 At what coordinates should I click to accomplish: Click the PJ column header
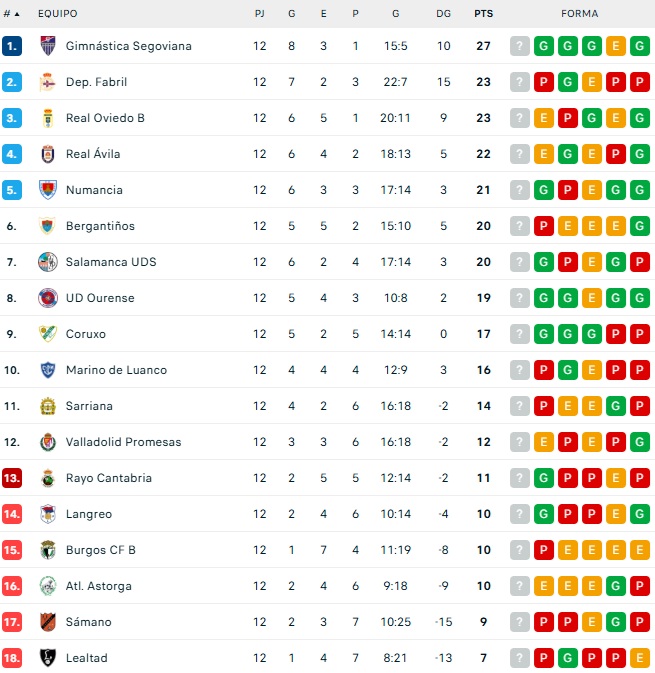260,14
